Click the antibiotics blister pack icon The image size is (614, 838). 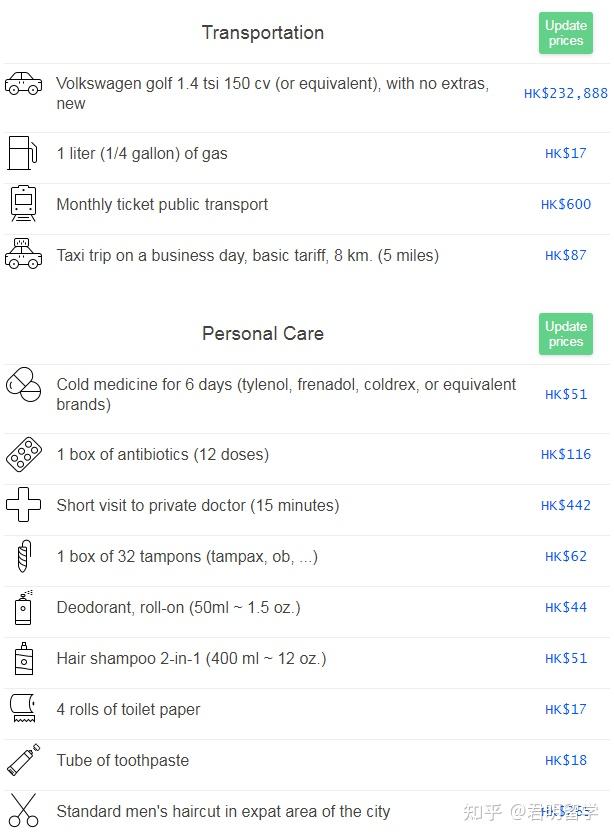[x=23, y=454]
